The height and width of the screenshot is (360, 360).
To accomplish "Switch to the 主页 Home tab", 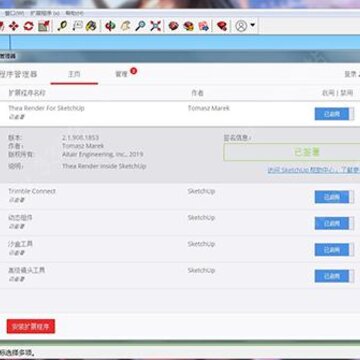I will (74, 74).
